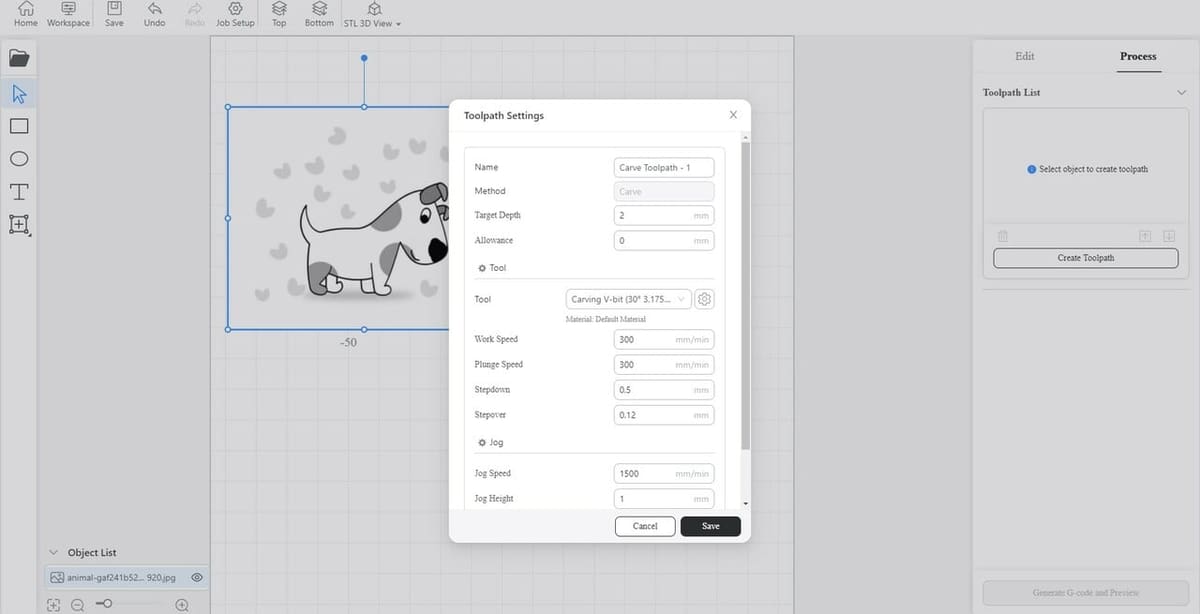Click the canvas zoom slider
Screen dimensions: 1200x614
(131, 604)
